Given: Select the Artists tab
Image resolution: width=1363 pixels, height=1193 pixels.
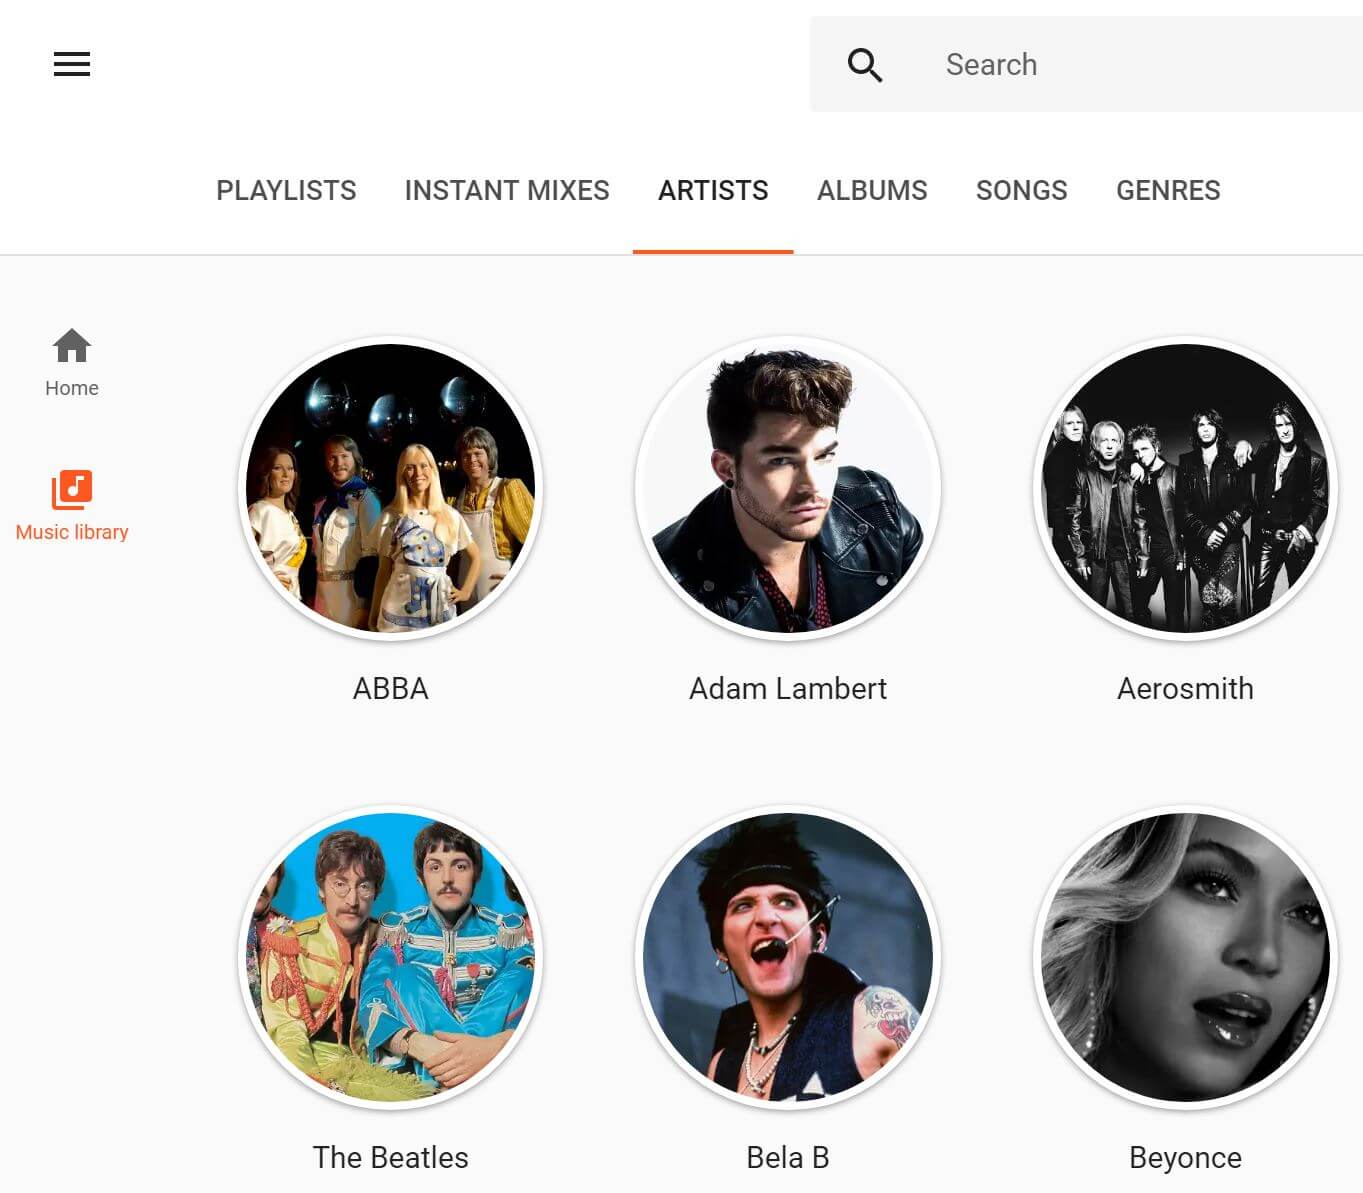Looking at the screenshot, I should coord(713,190).
